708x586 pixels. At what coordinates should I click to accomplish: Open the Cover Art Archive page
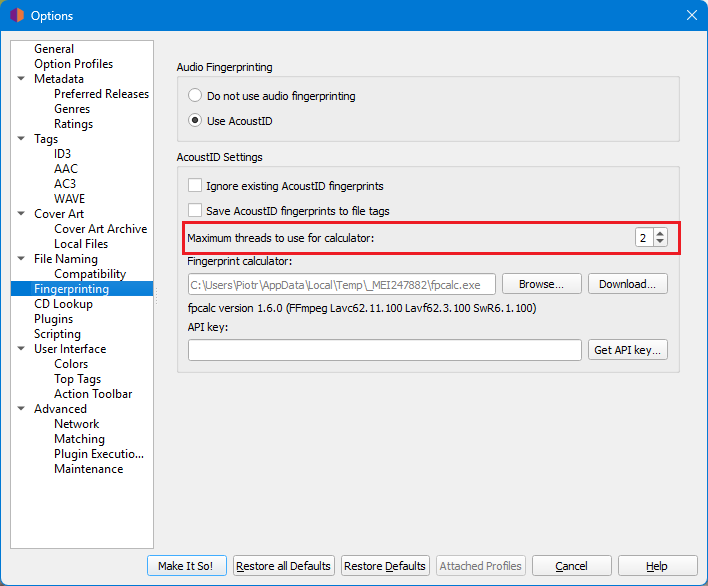point(100,229)
